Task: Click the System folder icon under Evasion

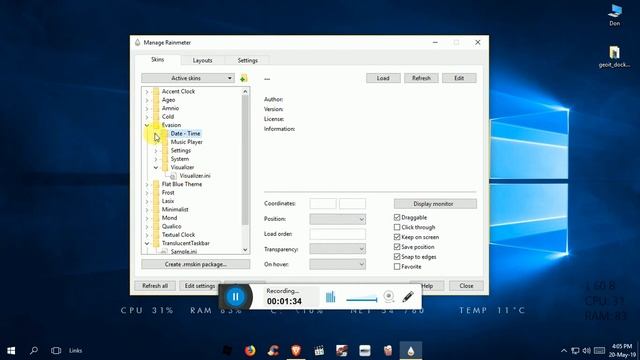Action: [x=165, y=159]
